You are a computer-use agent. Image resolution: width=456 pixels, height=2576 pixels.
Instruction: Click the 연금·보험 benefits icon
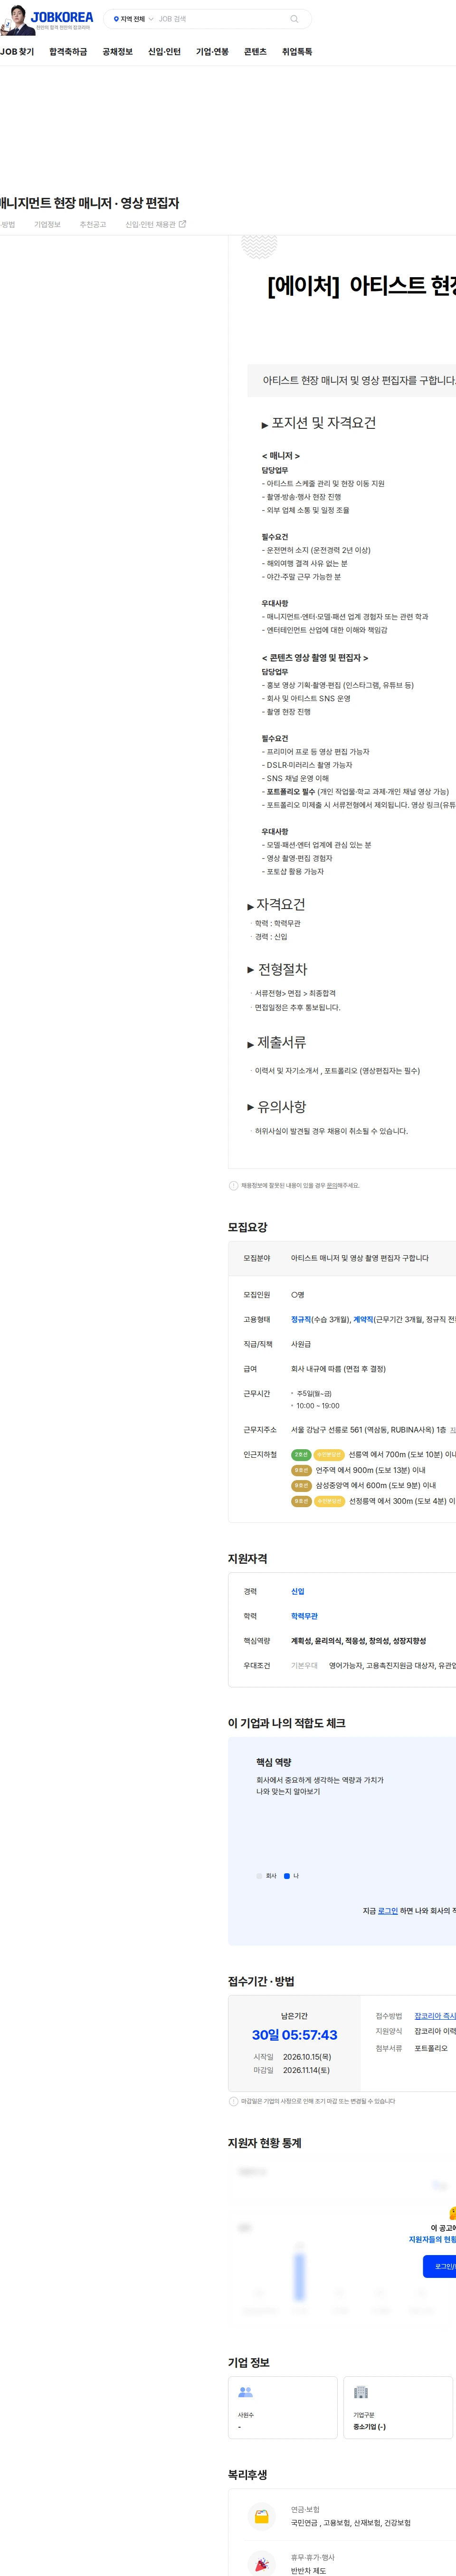(x=262, y=2517)
